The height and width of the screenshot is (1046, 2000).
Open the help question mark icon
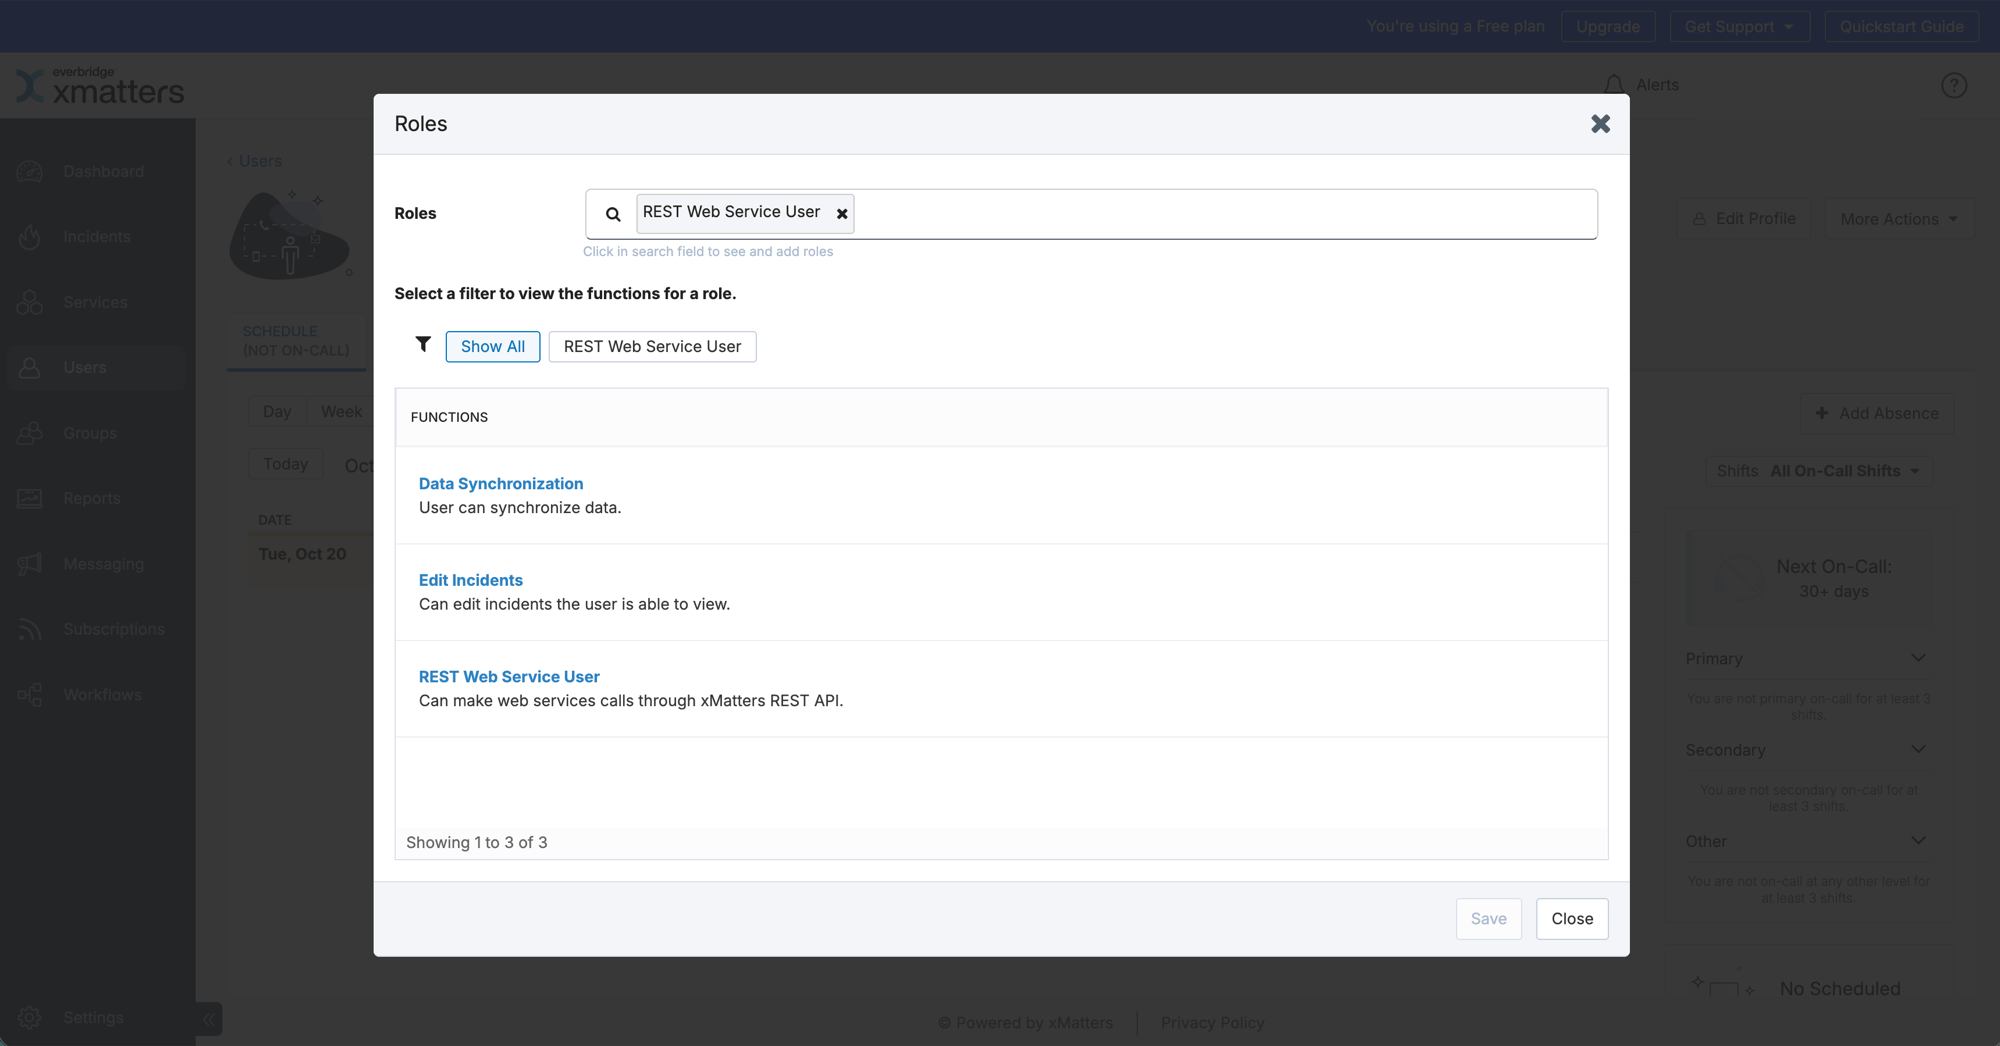pyautogui.click(x=1954, y=86)
